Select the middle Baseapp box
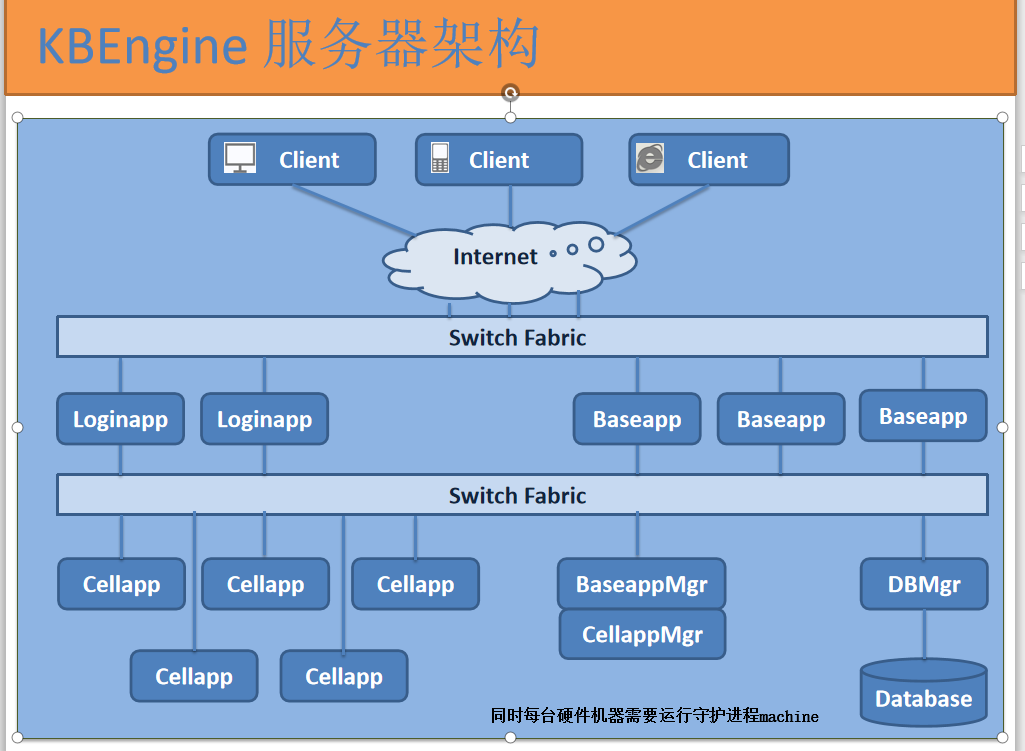Image resolution: width=1025 pixels, height=751 pixels. [x=780, y=419]
